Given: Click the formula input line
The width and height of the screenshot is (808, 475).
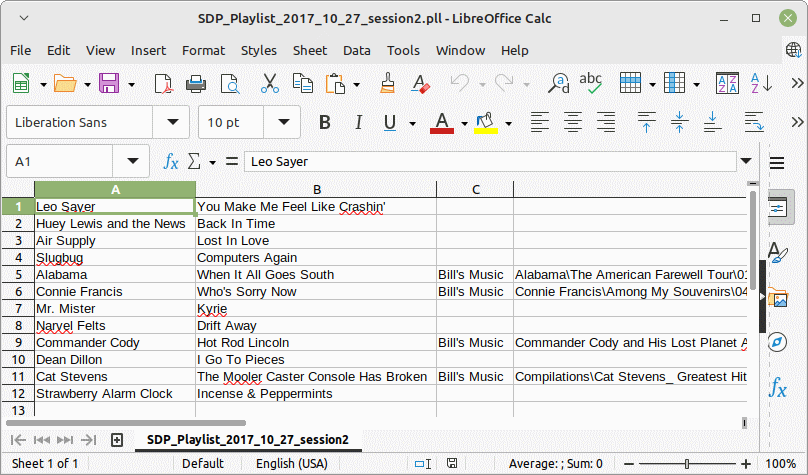Looking at the screenshot, I should (x=490, y=162).
